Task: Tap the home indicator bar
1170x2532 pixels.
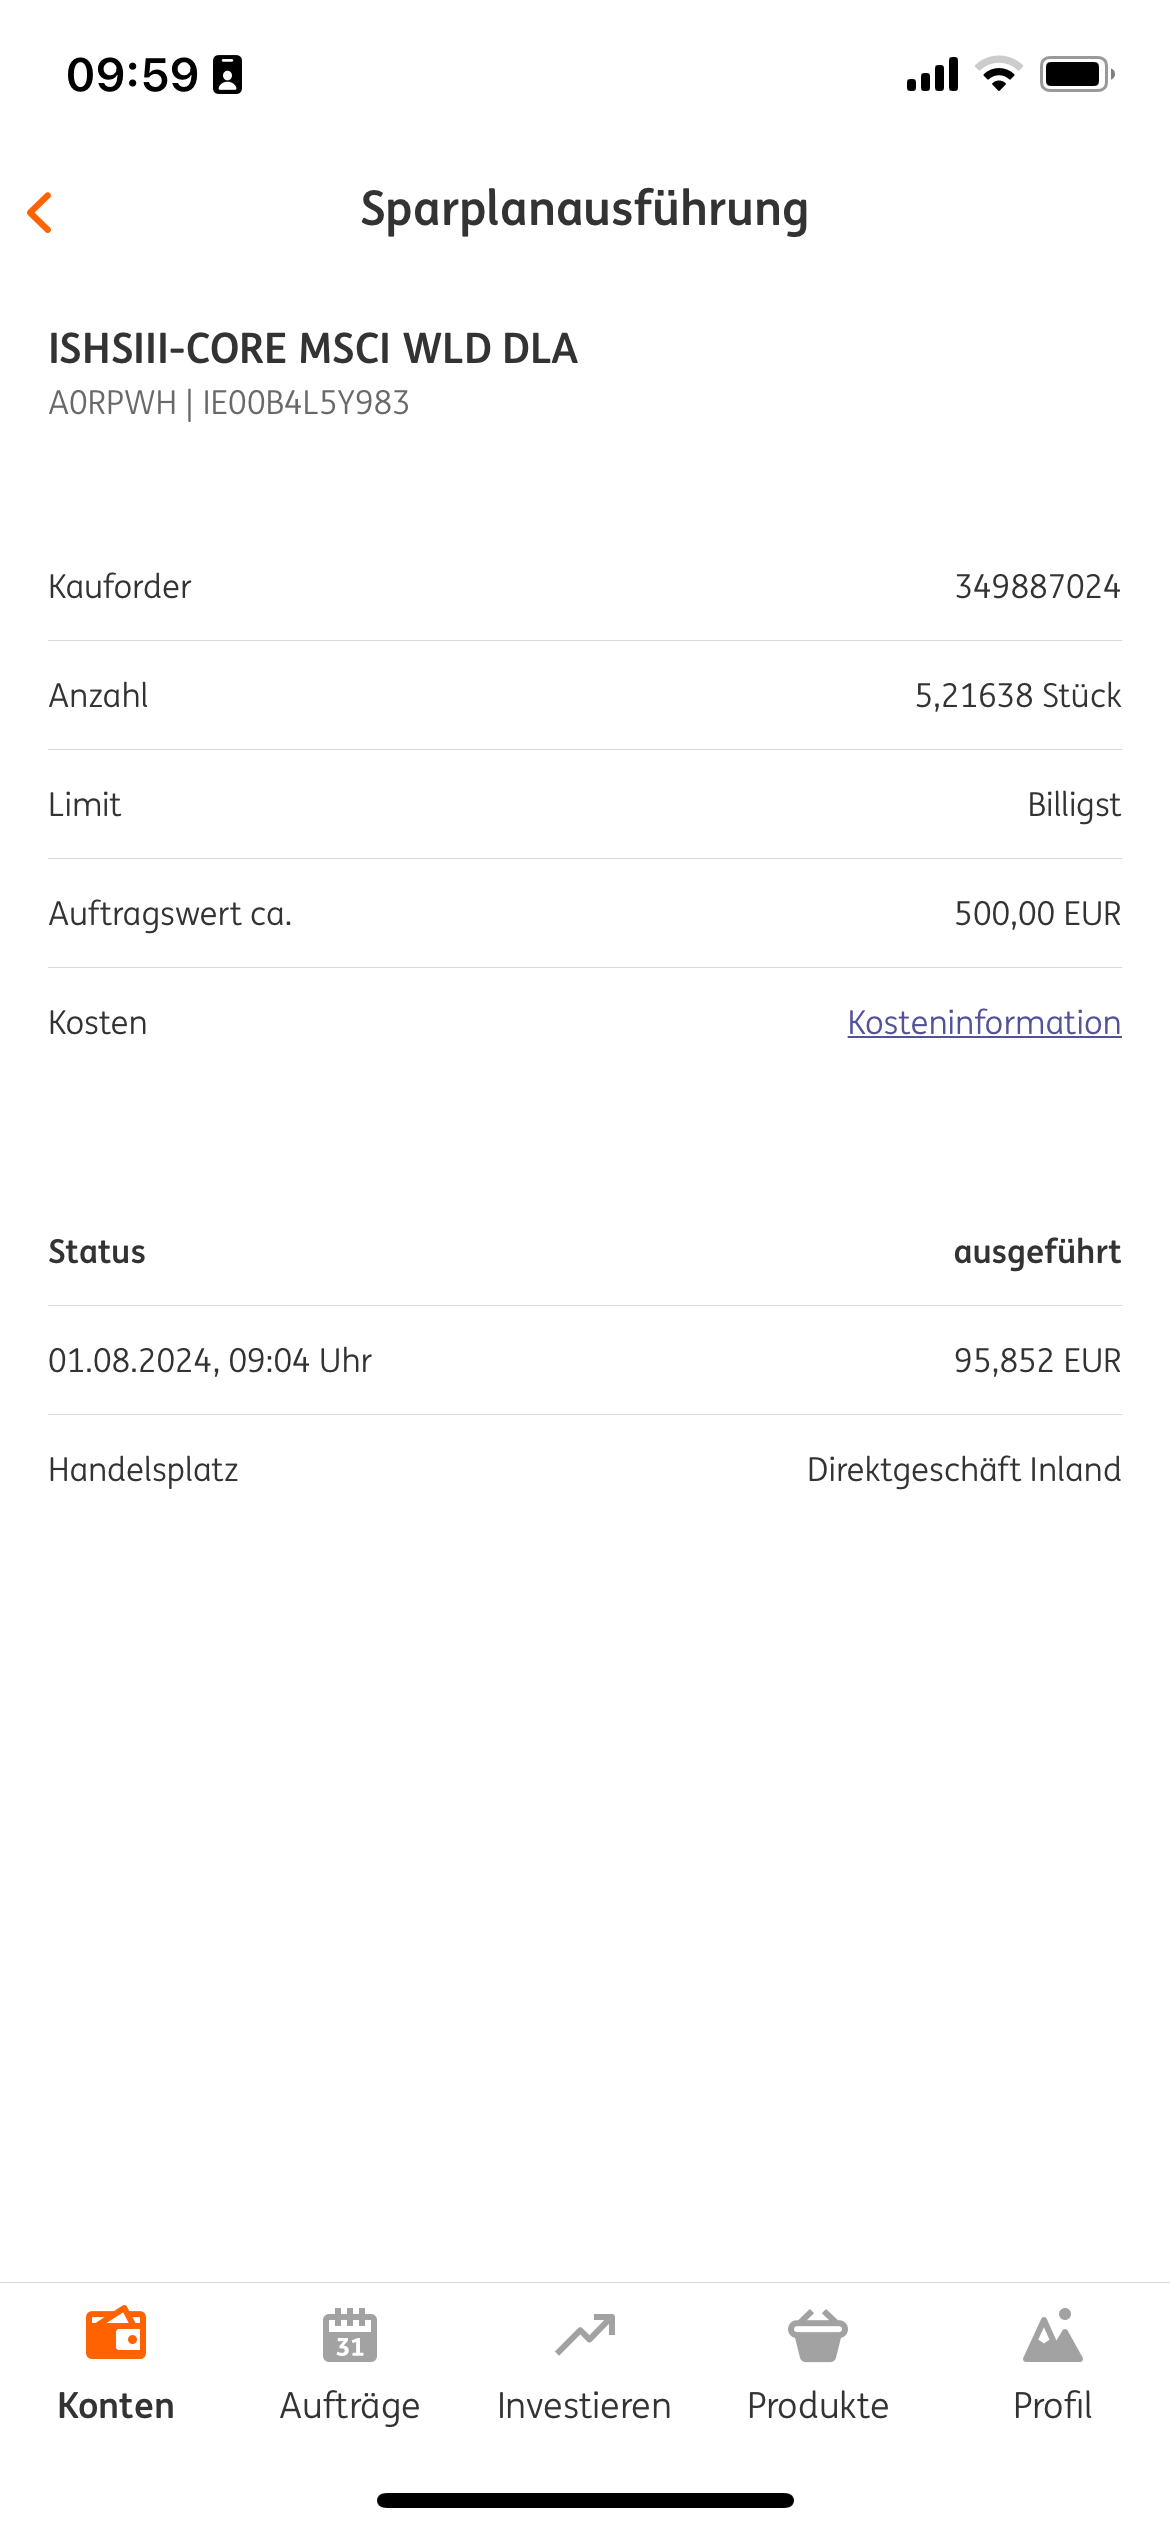Action: [x=585, y=2500]
